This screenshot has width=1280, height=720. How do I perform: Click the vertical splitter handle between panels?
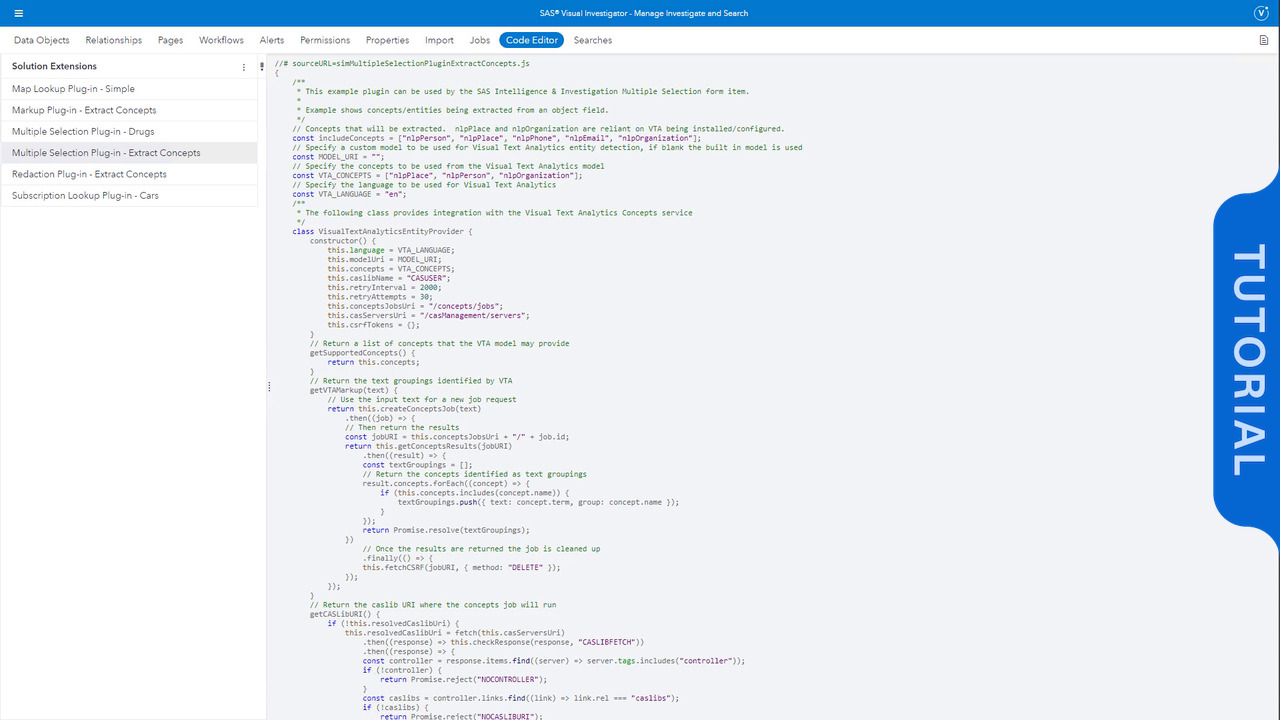268,386
